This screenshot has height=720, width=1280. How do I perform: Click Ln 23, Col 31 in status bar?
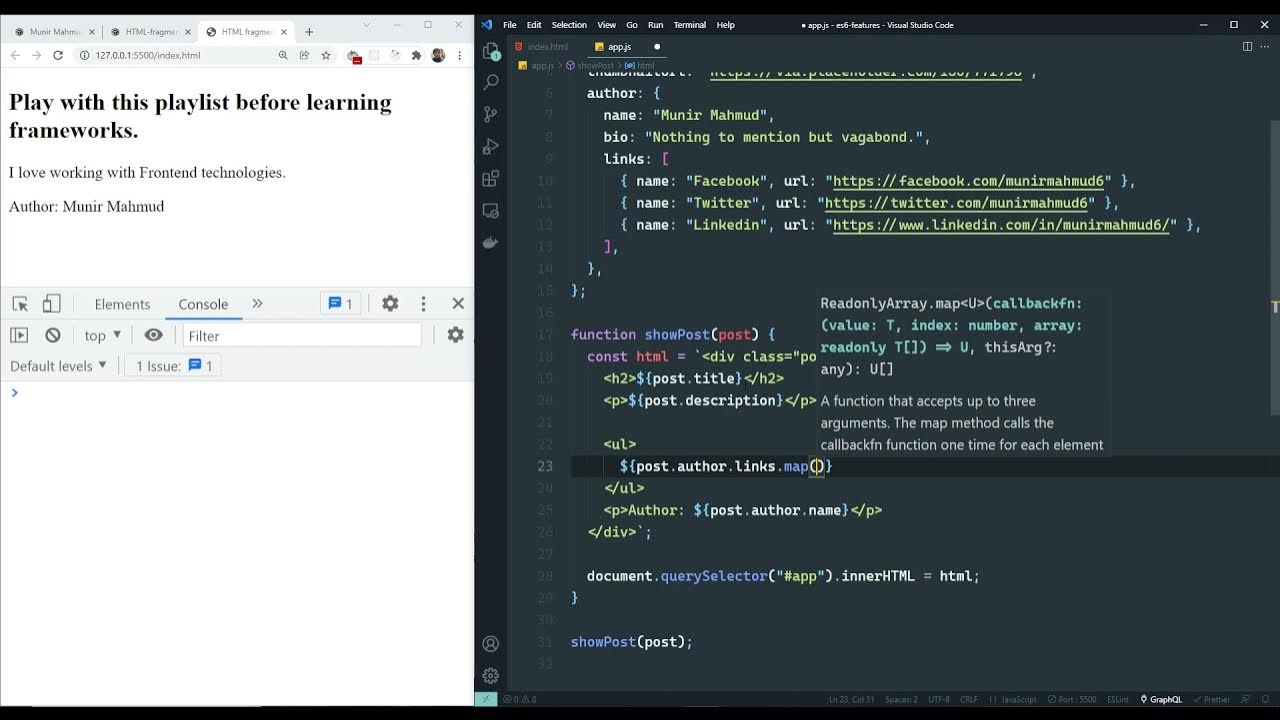pos(854,699)
